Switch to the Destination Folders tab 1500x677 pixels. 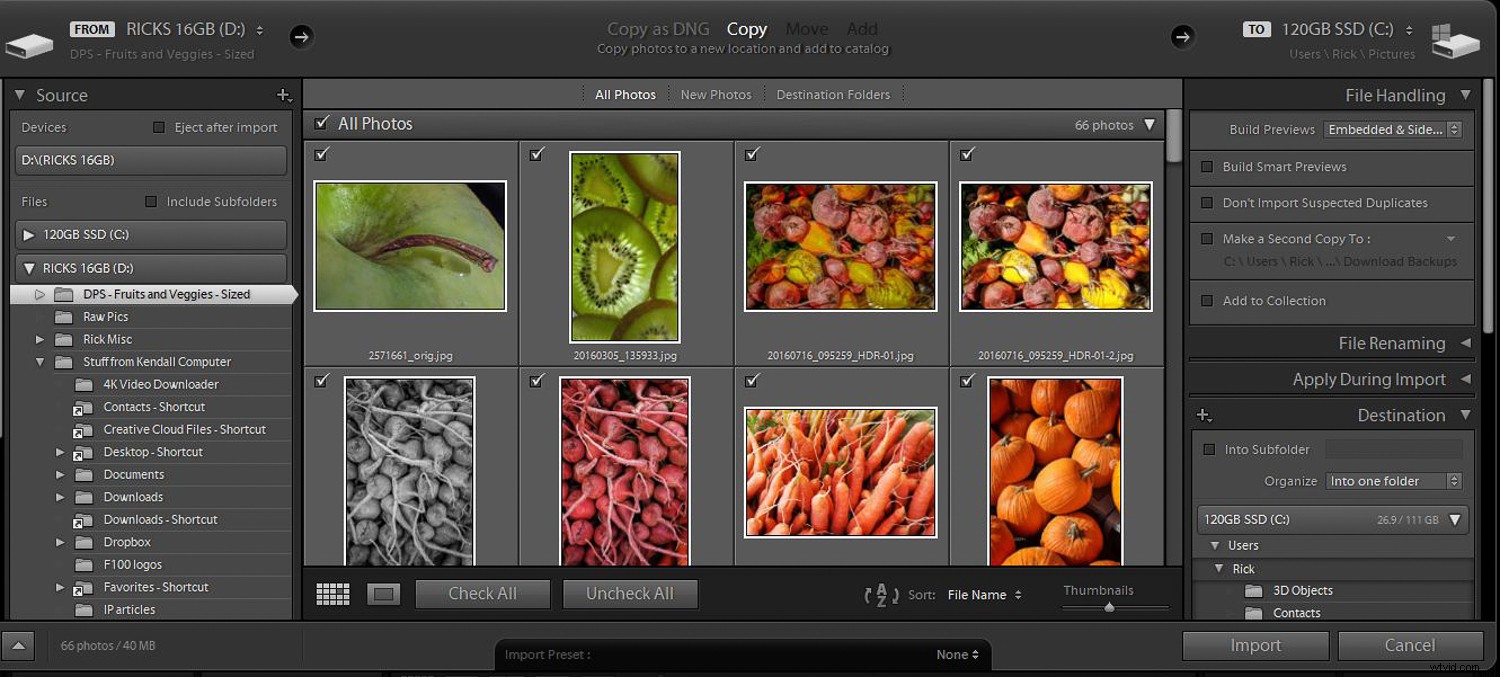tap(833, 93)
